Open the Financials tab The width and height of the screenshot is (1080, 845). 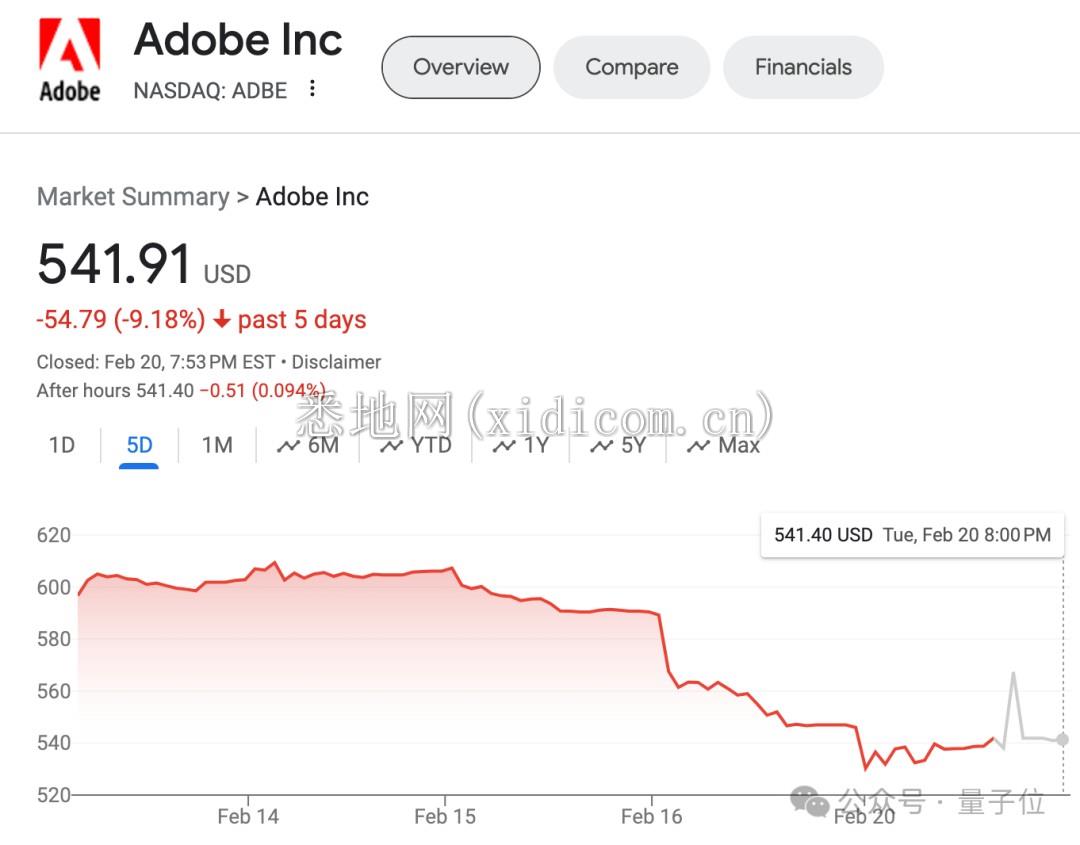(x=803, y=67)
